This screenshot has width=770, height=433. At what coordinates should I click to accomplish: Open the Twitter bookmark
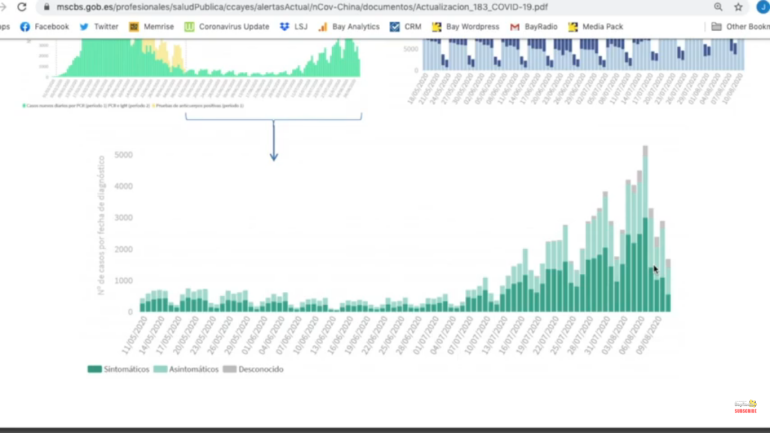point(99,27)
